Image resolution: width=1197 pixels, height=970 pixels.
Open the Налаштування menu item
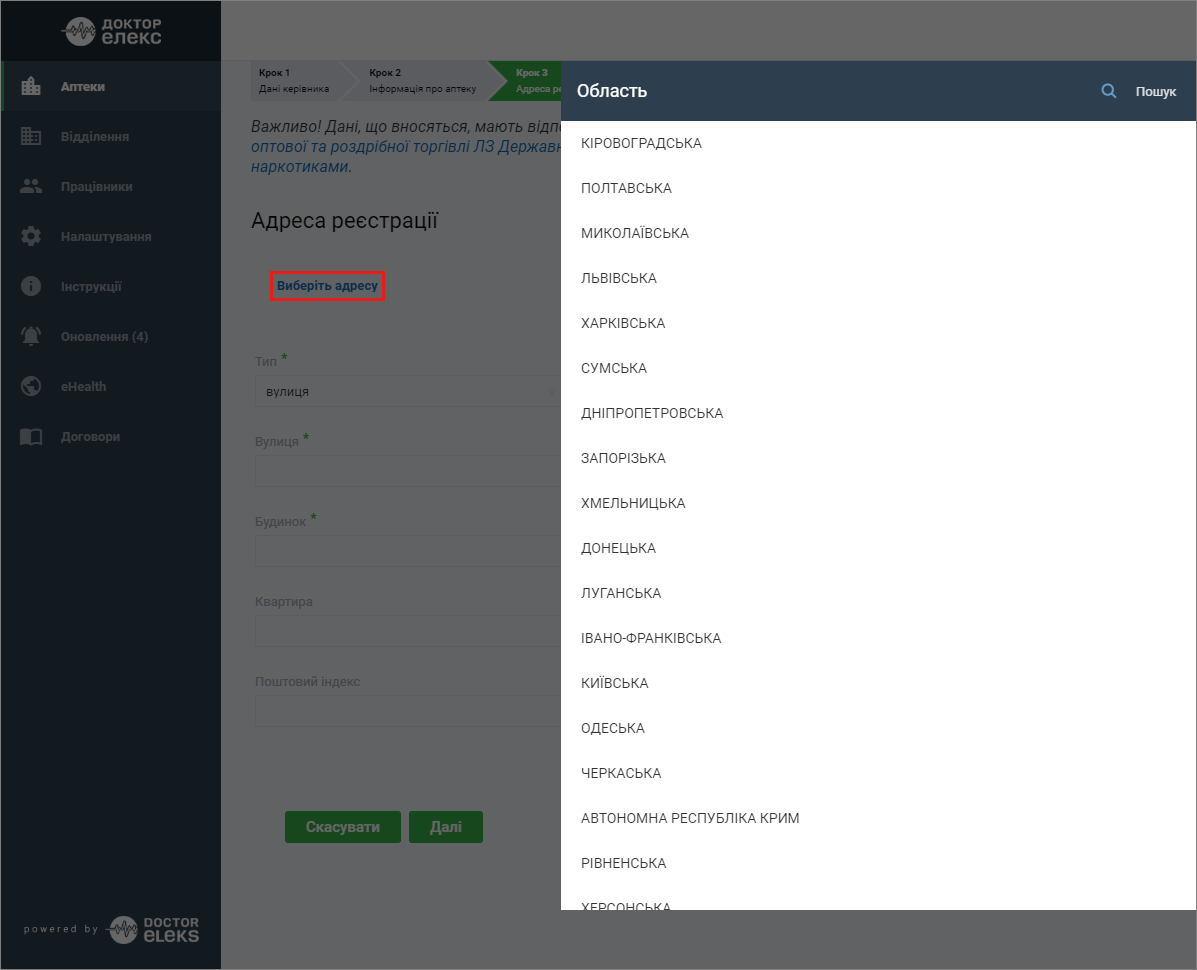111,237
